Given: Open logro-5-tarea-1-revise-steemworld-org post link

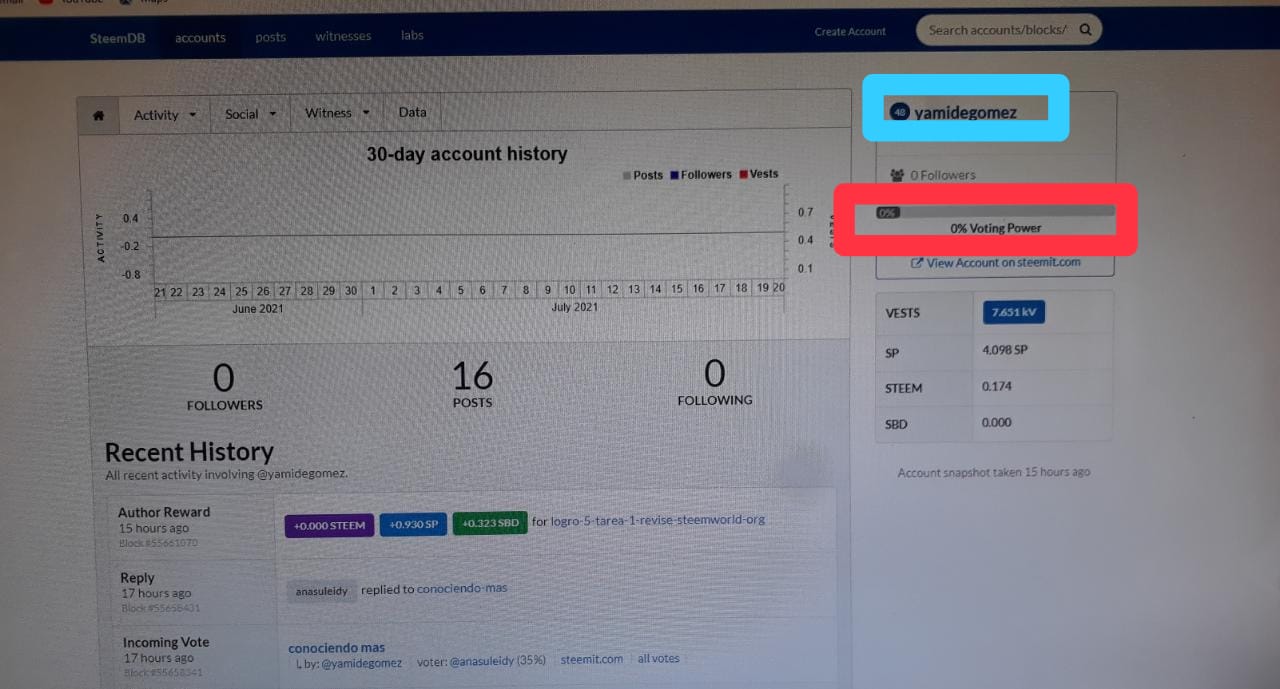Looking at the screenshot, I should point(657,520).
